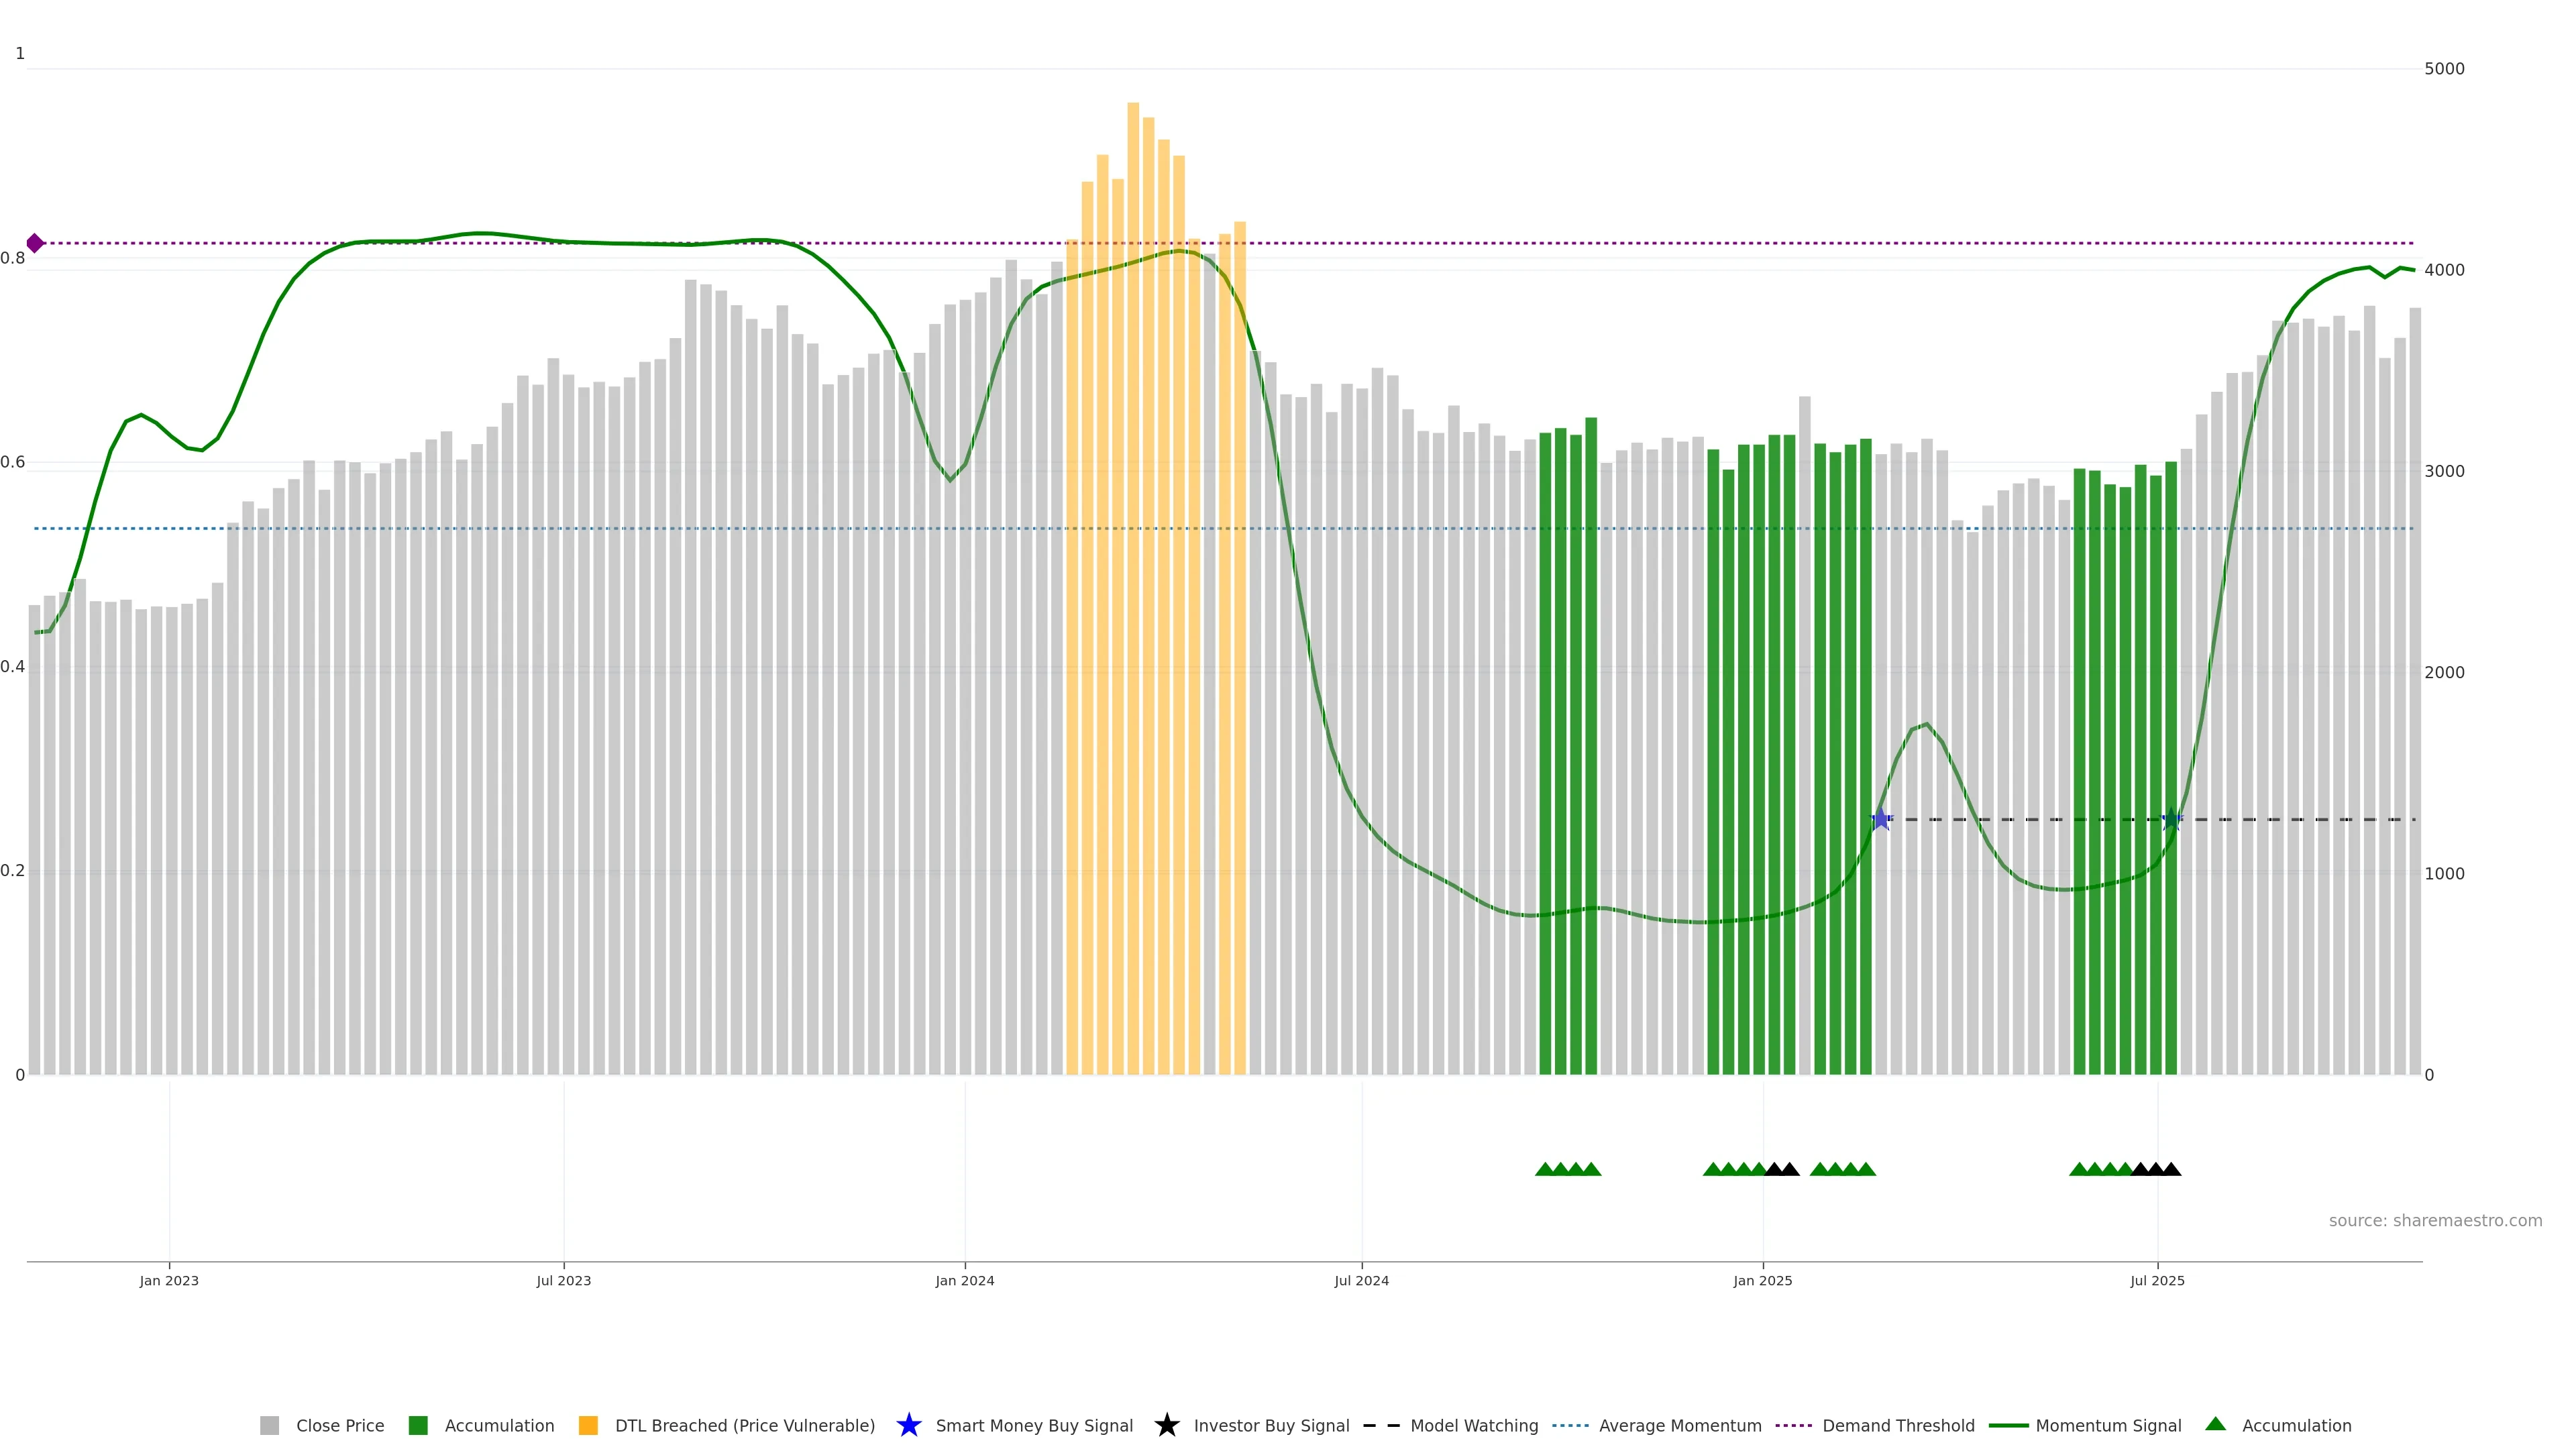Click the Jan 2023 axis label
The height and width of the screenshot is (1449, 2576).
click(x=169, y=1280)
